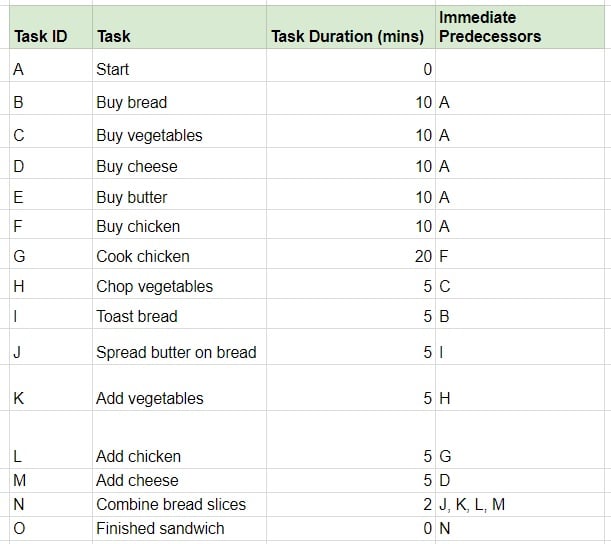
Task: Select the "Add cheese" cell
Action: pos(137,480)
